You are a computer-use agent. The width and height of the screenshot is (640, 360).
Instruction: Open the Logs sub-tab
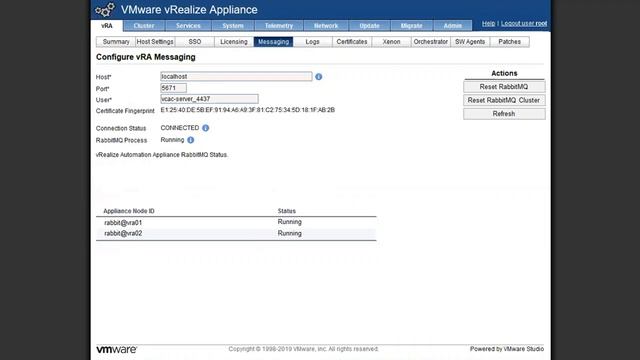tap(312, 42)
